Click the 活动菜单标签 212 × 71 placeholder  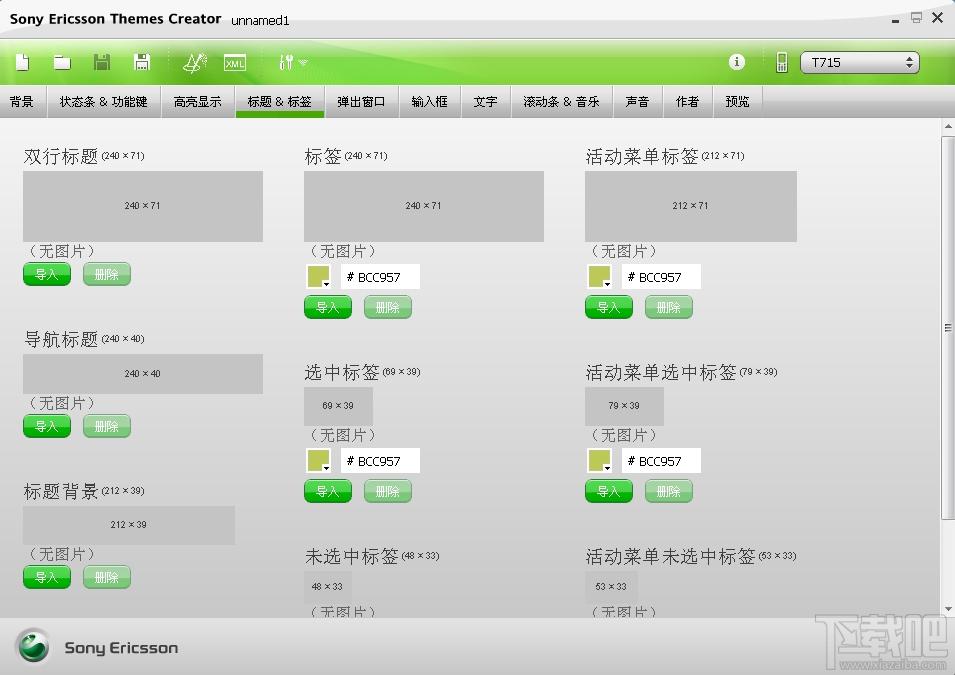point(691,206)
